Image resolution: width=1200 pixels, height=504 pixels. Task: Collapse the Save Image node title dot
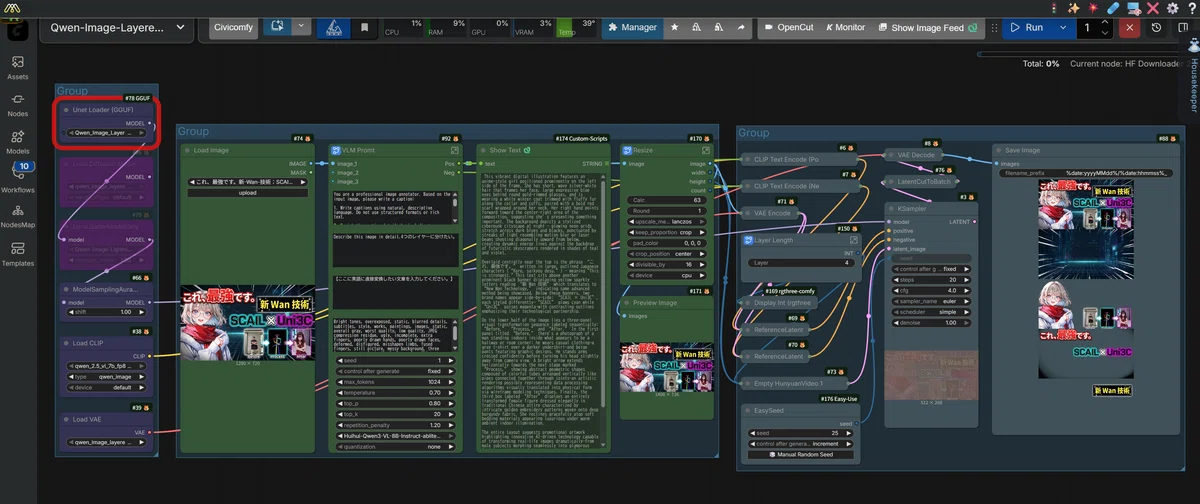1001,150
